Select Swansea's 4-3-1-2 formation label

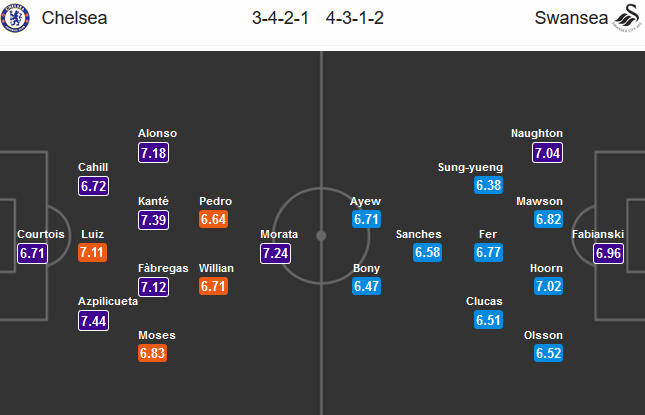(358, 18)
